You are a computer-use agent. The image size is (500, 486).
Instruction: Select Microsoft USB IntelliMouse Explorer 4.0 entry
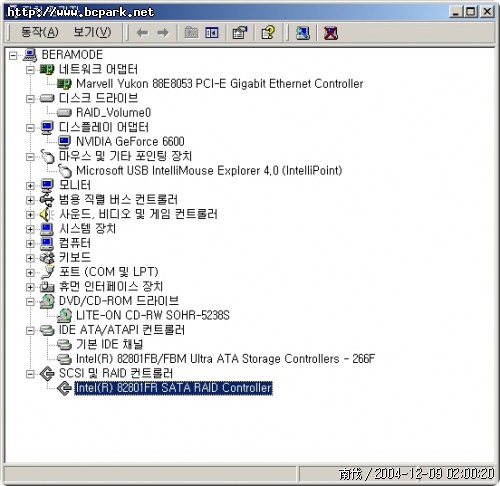pyautogui.click(x=209, y=171)
